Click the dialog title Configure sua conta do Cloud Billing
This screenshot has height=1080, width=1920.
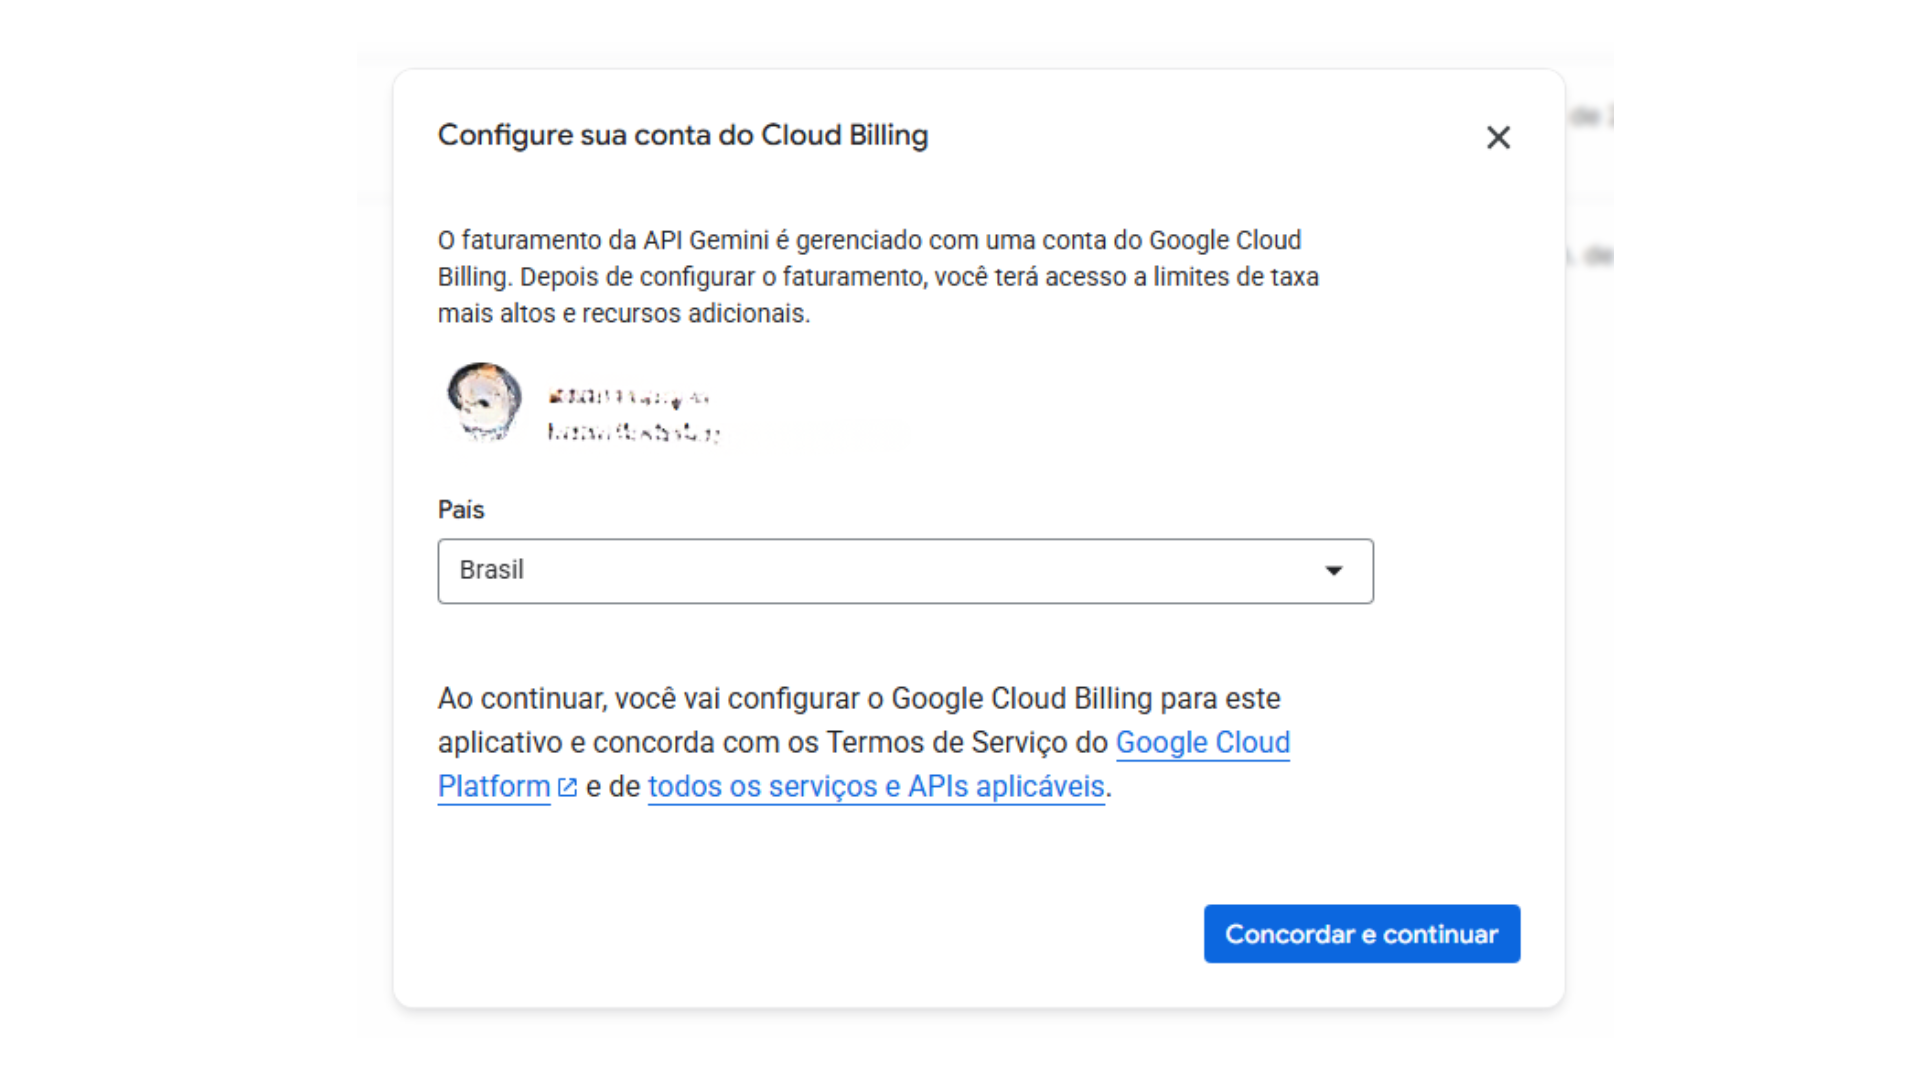tap(683, 135)
